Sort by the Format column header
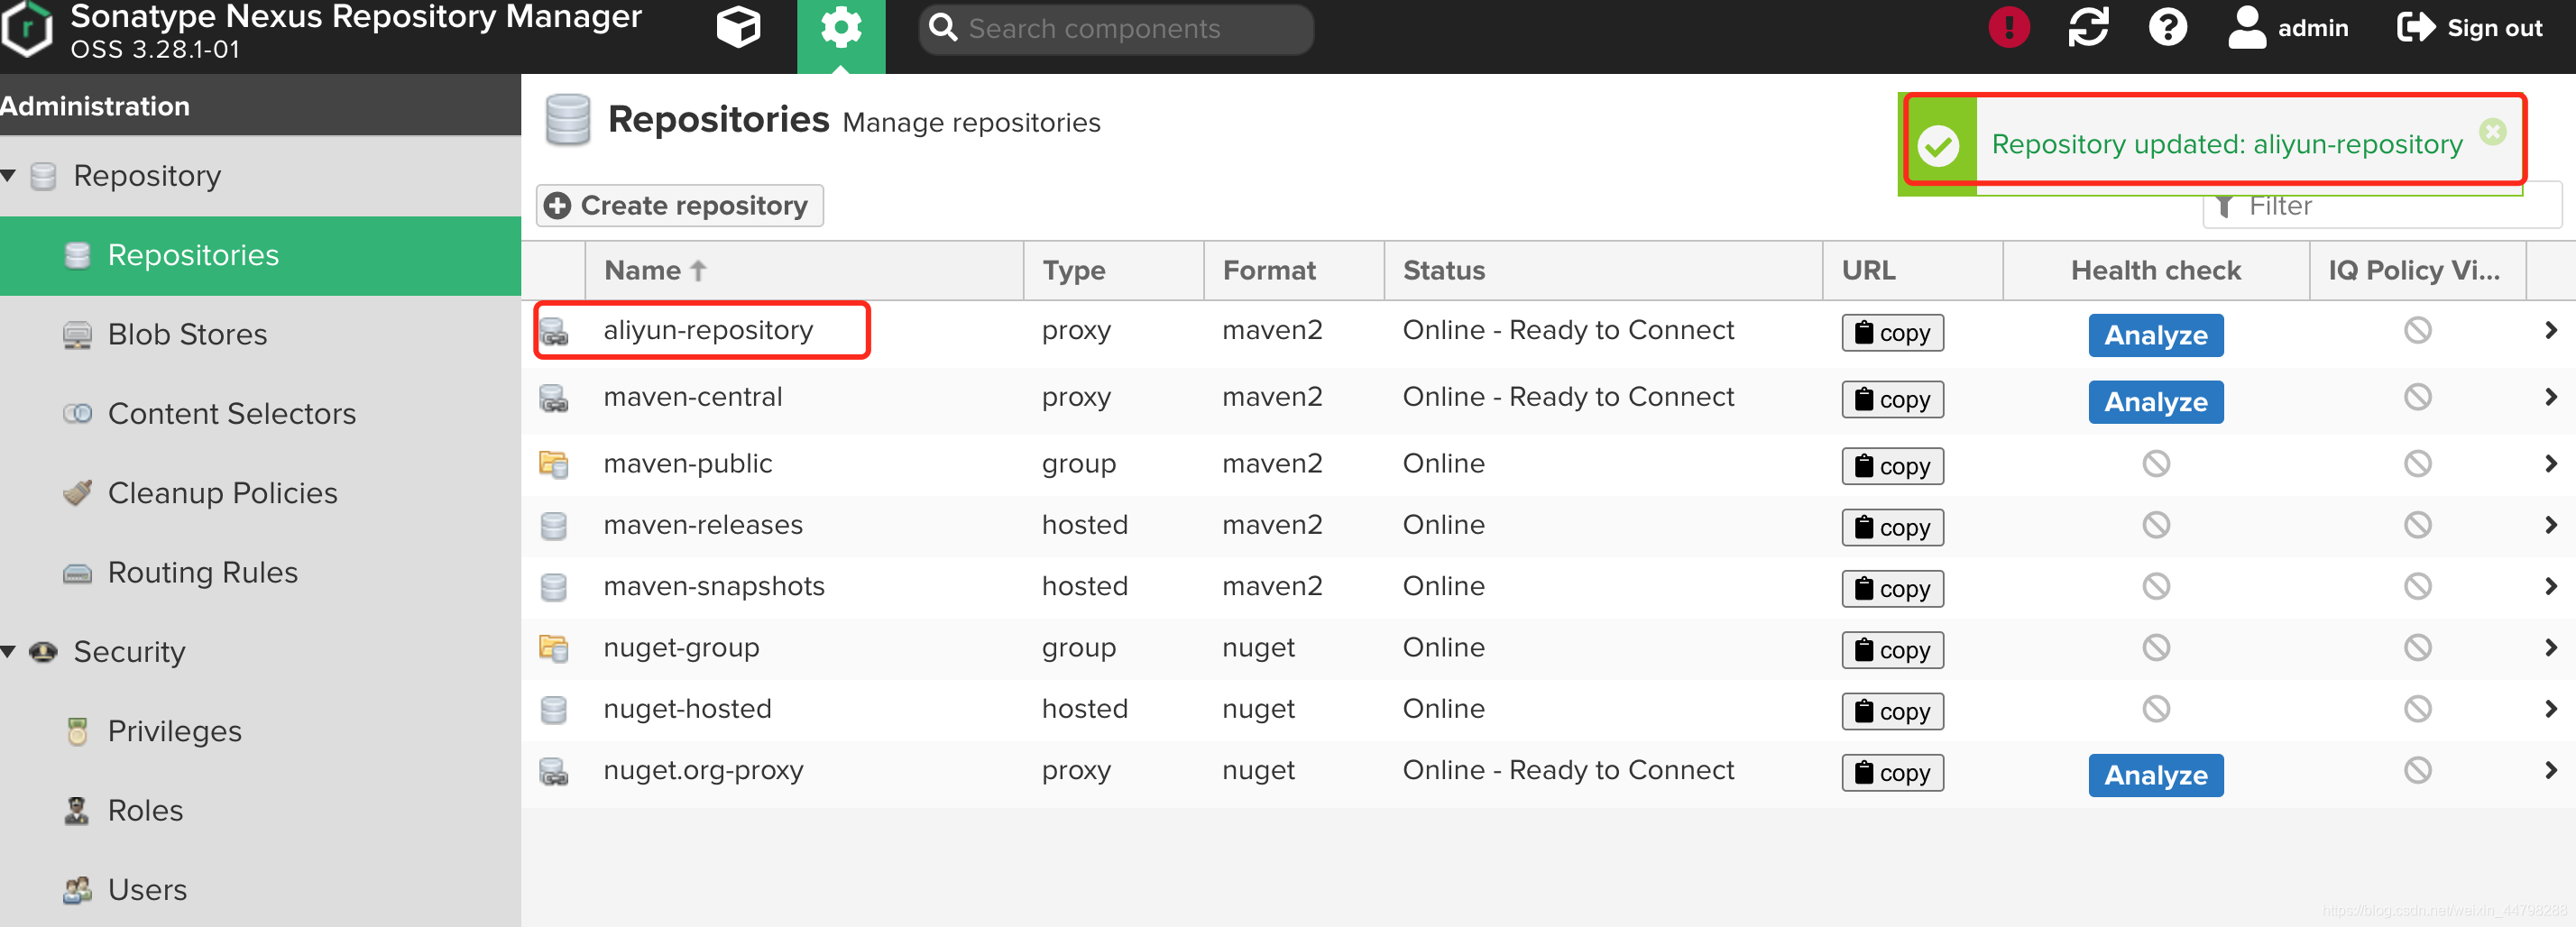This screenshot has width=2576, height=927. 1294,271
